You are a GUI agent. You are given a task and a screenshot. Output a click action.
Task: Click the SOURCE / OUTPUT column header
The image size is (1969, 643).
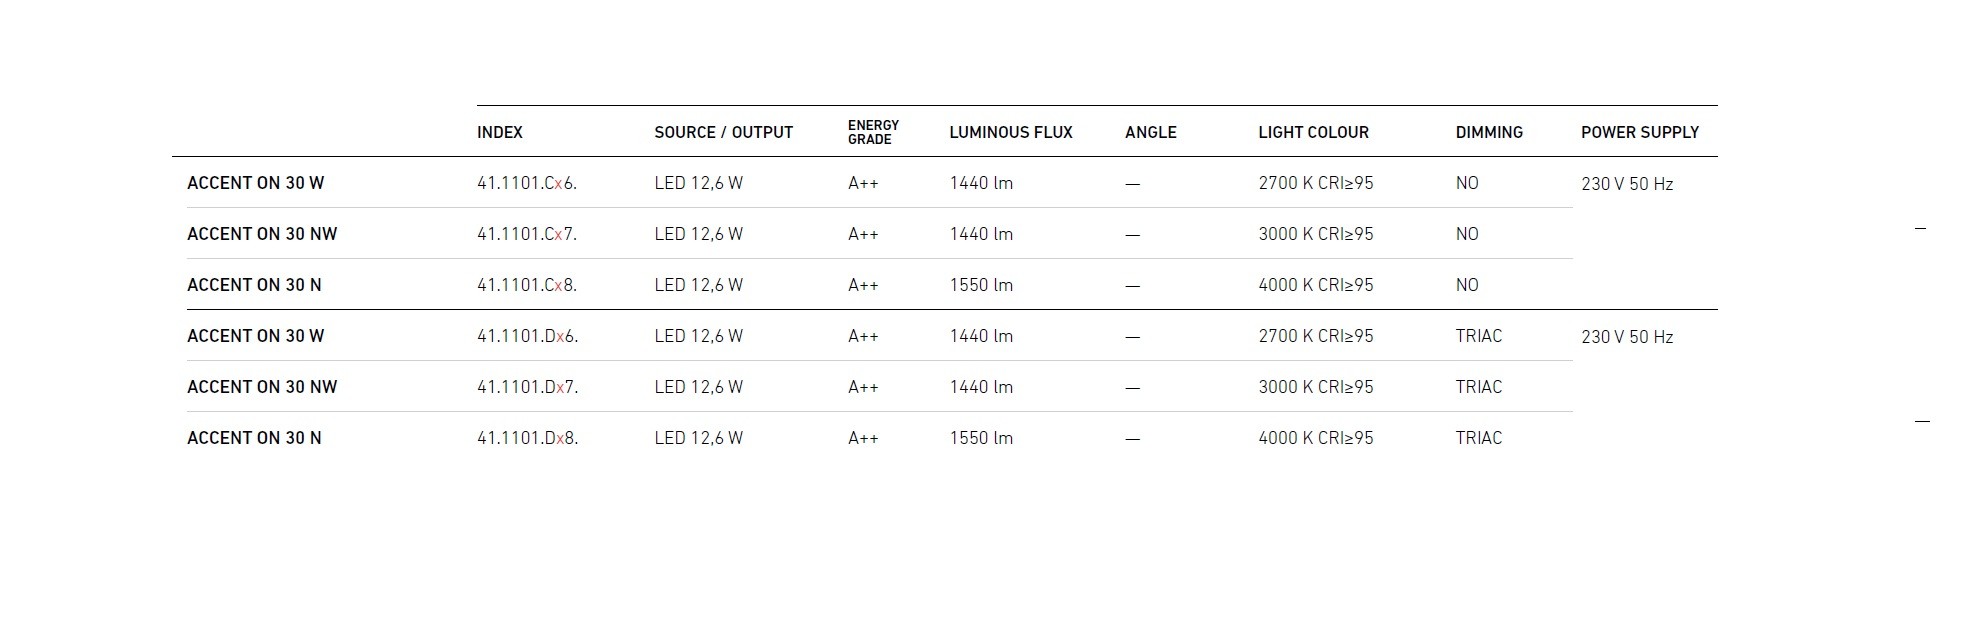click(723, 132)
